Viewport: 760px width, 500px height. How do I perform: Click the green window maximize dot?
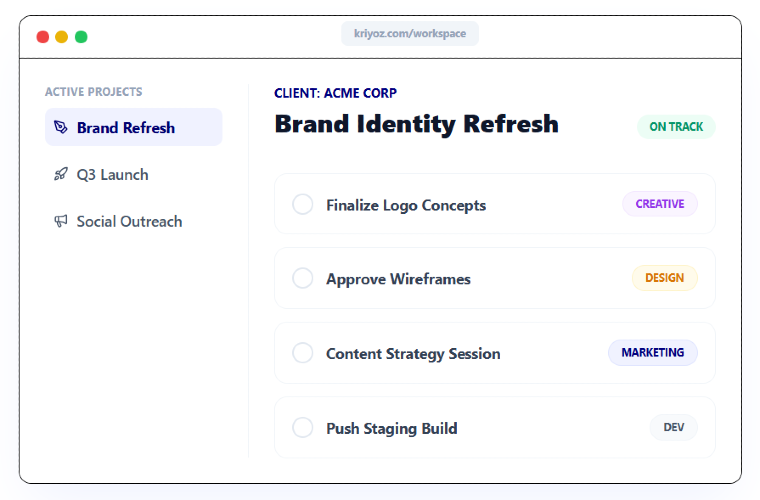click(81, 37)
